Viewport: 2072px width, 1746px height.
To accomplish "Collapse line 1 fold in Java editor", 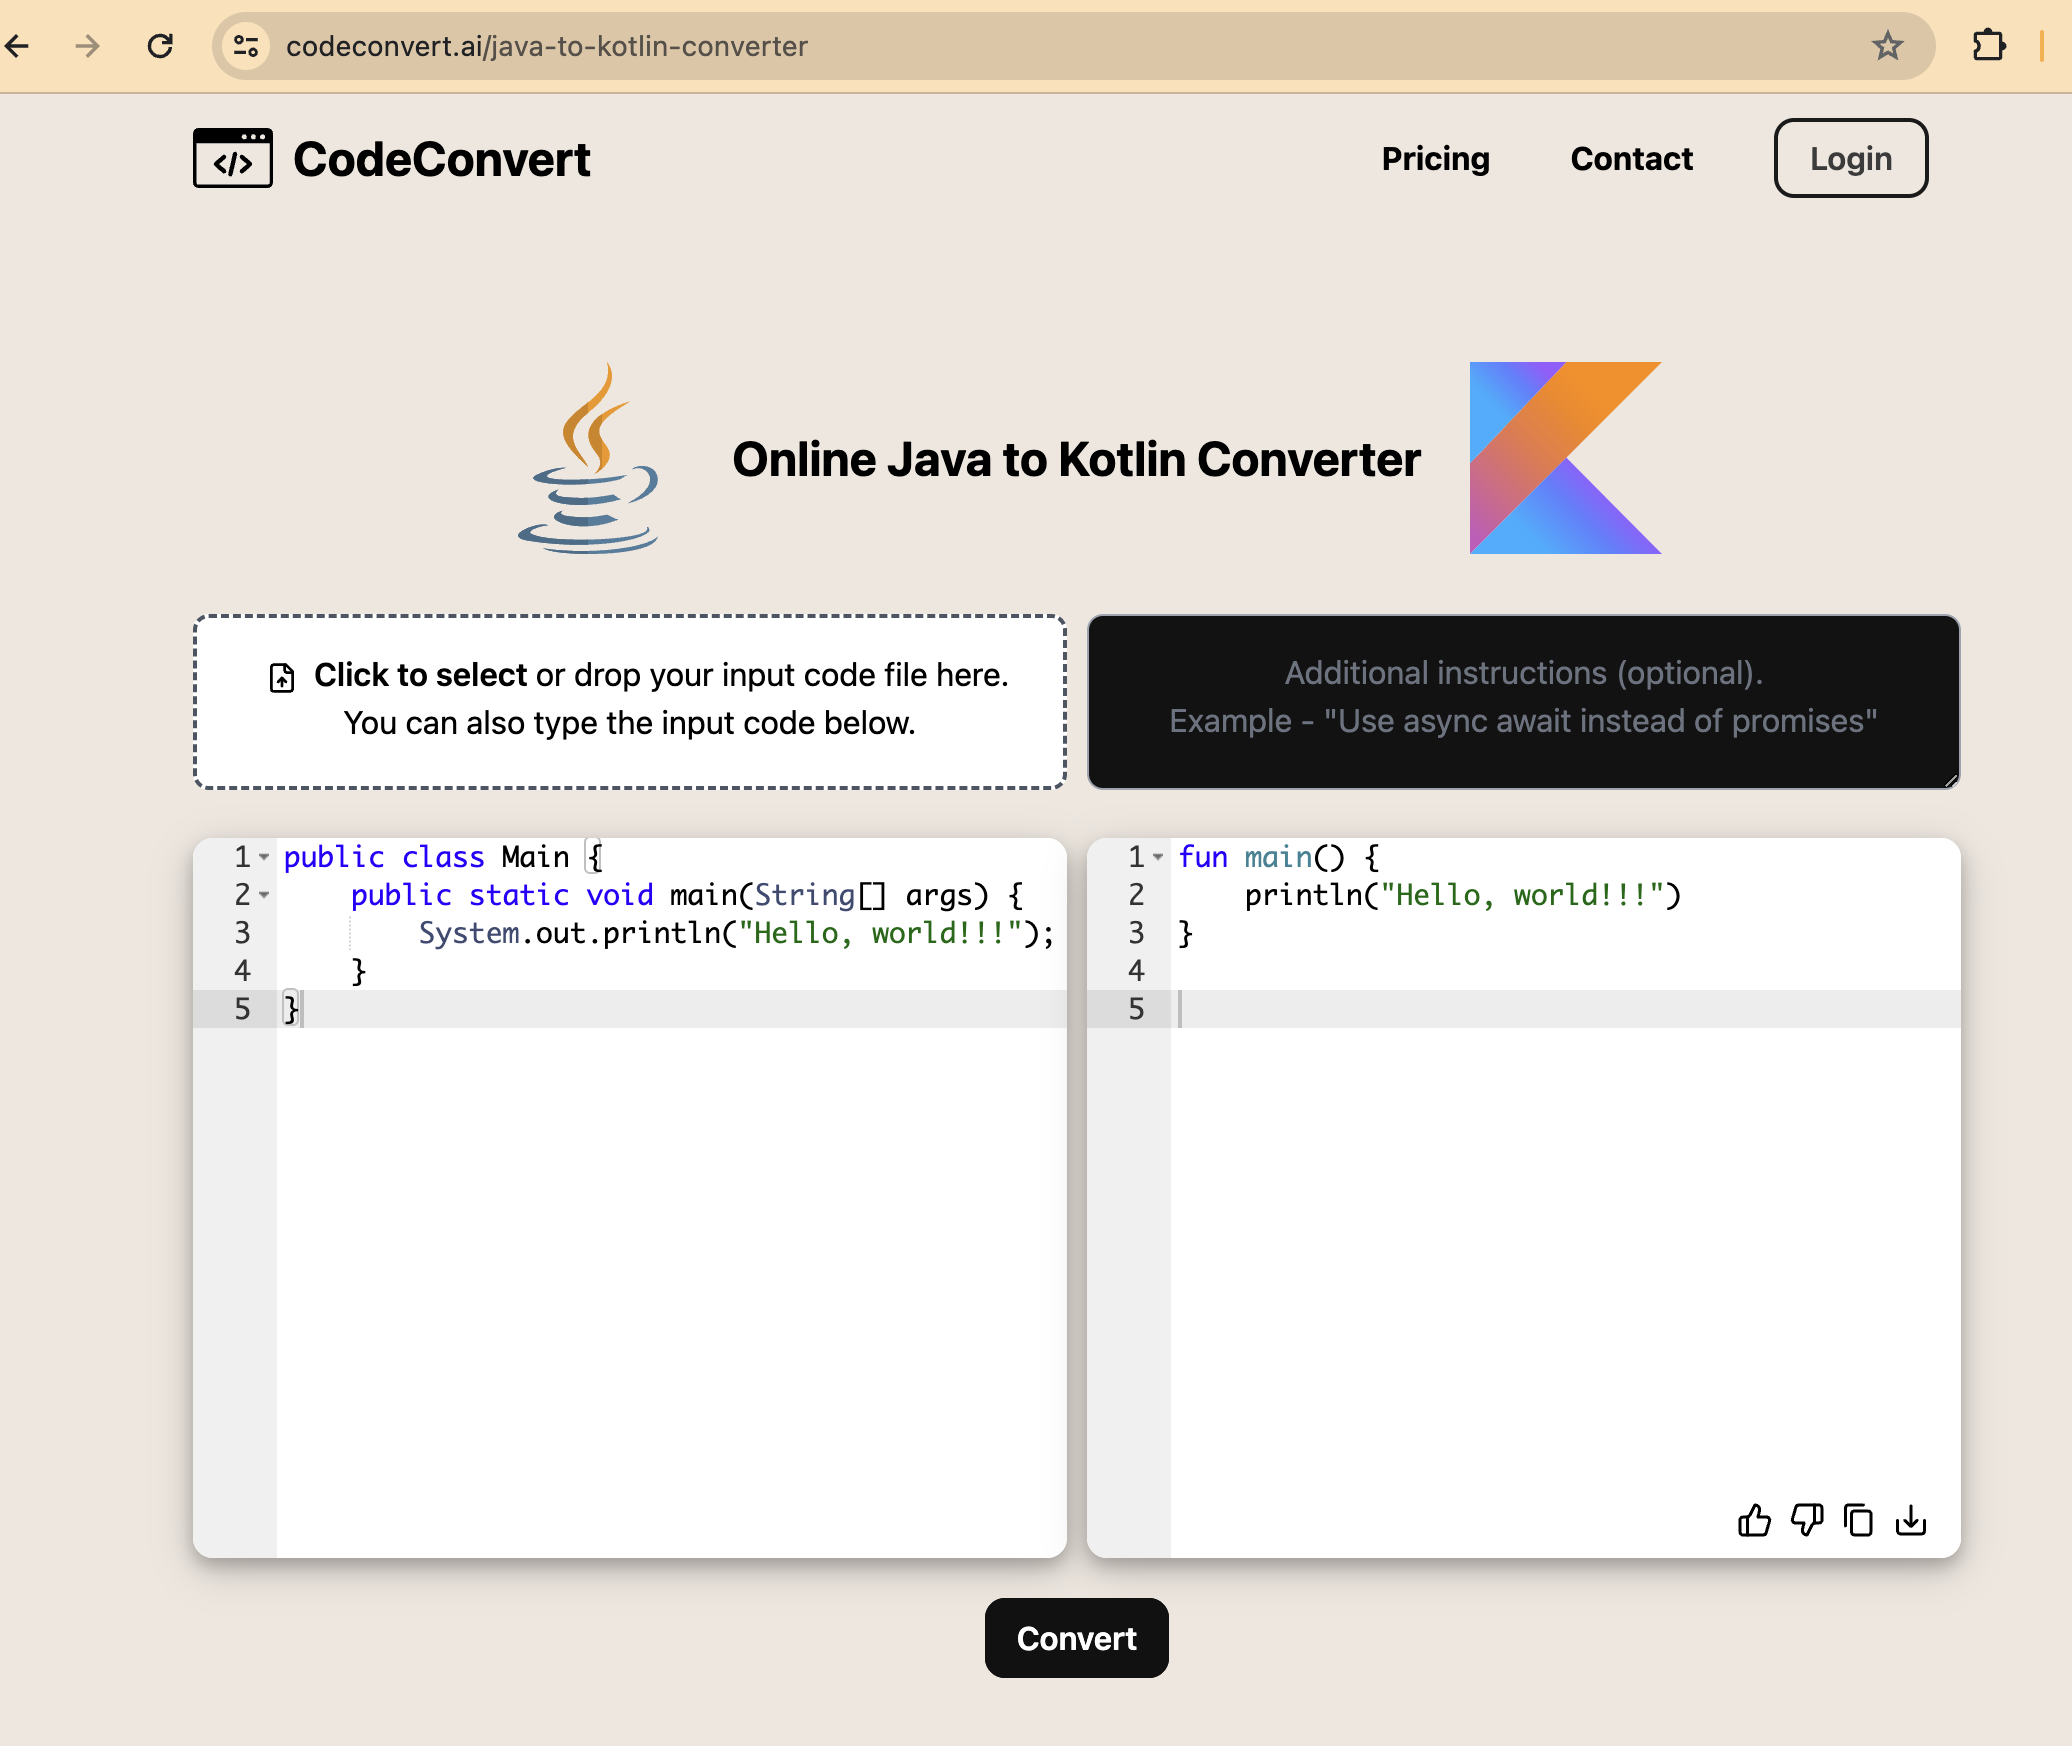I will 264,858.
